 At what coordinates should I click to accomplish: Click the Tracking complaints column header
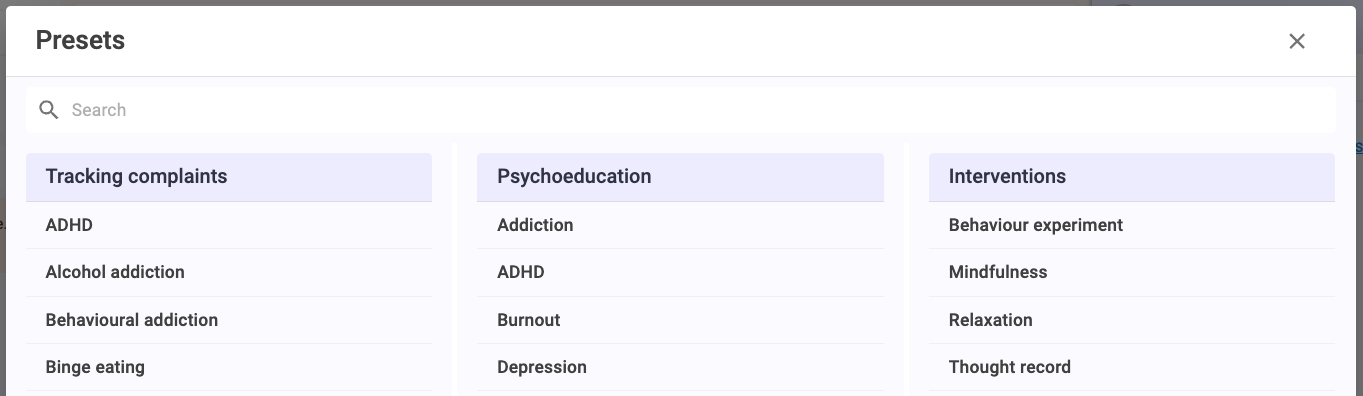click(229, 177)
